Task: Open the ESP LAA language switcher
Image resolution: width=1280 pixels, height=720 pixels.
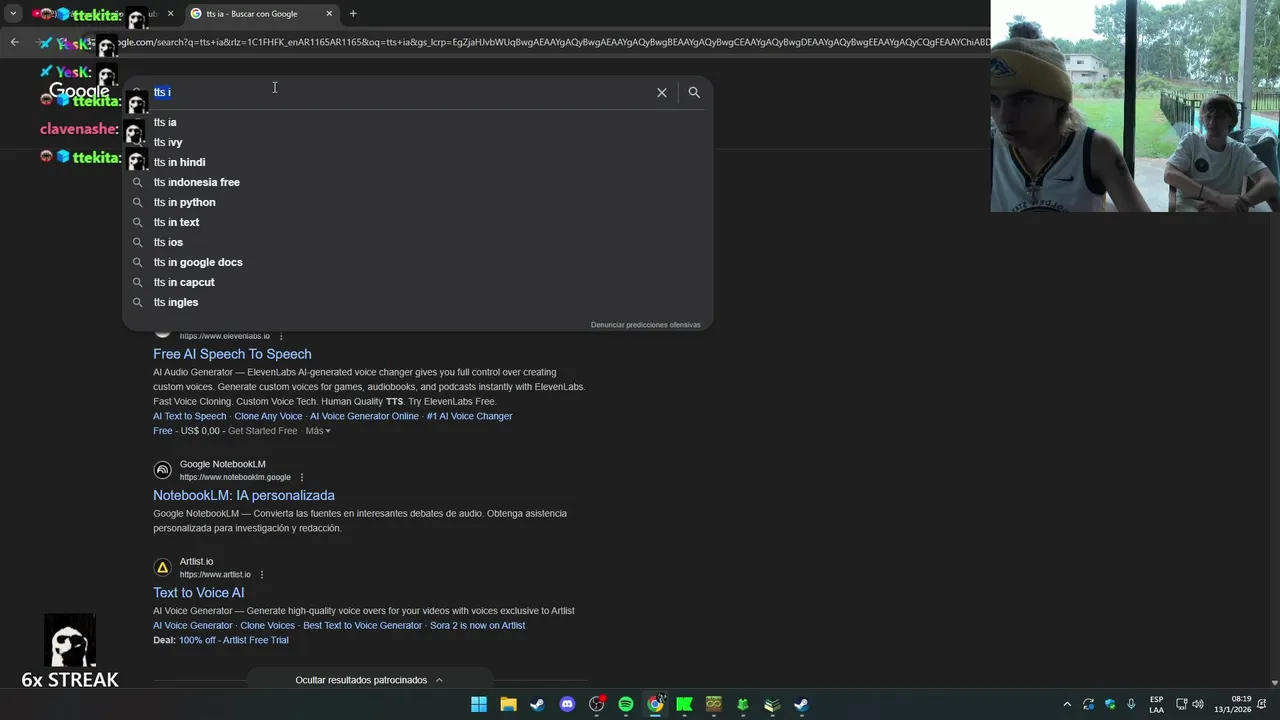Action: (1156, 704)
